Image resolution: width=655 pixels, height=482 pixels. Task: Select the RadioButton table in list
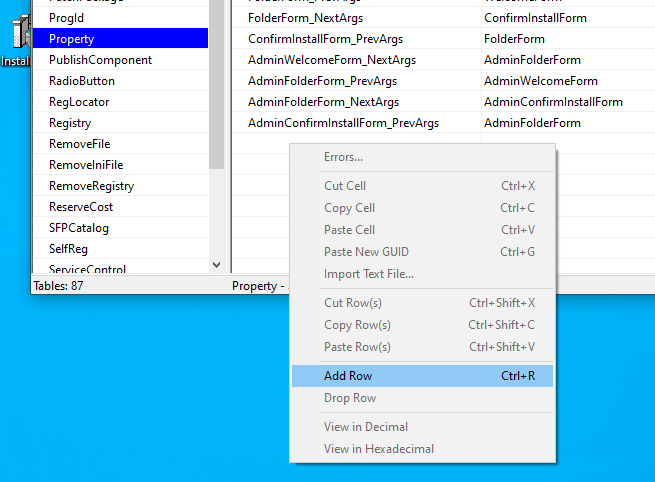[x=82, y=81]
